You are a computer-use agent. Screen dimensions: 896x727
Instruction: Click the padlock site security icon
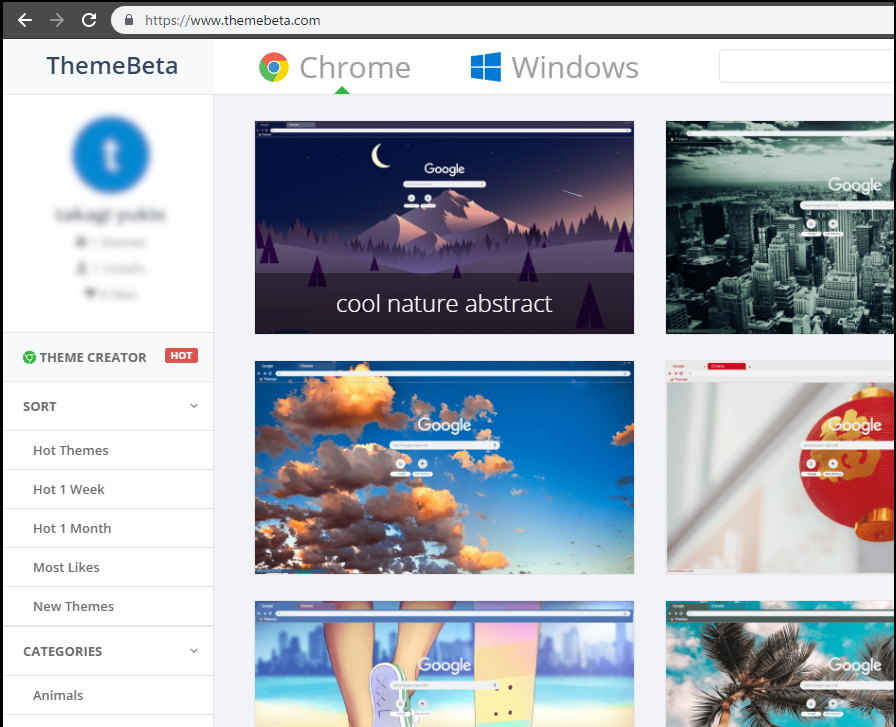[x=129, y=20]
